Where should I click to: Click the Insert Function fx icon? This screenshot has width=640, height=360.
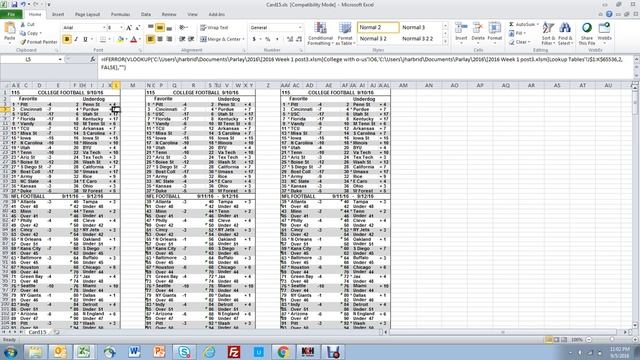(x=93, y=59)
